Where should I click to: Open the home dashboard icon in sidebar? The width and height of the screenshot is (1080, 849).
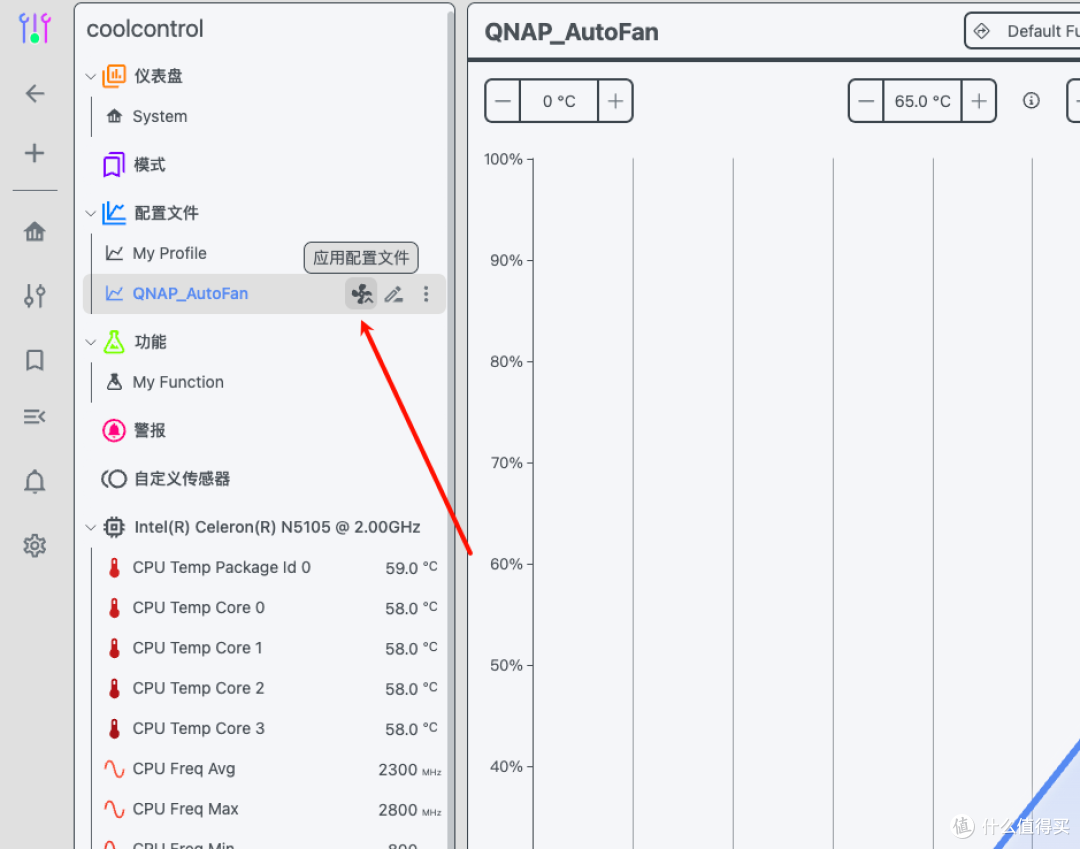click(x=35, y=232)
